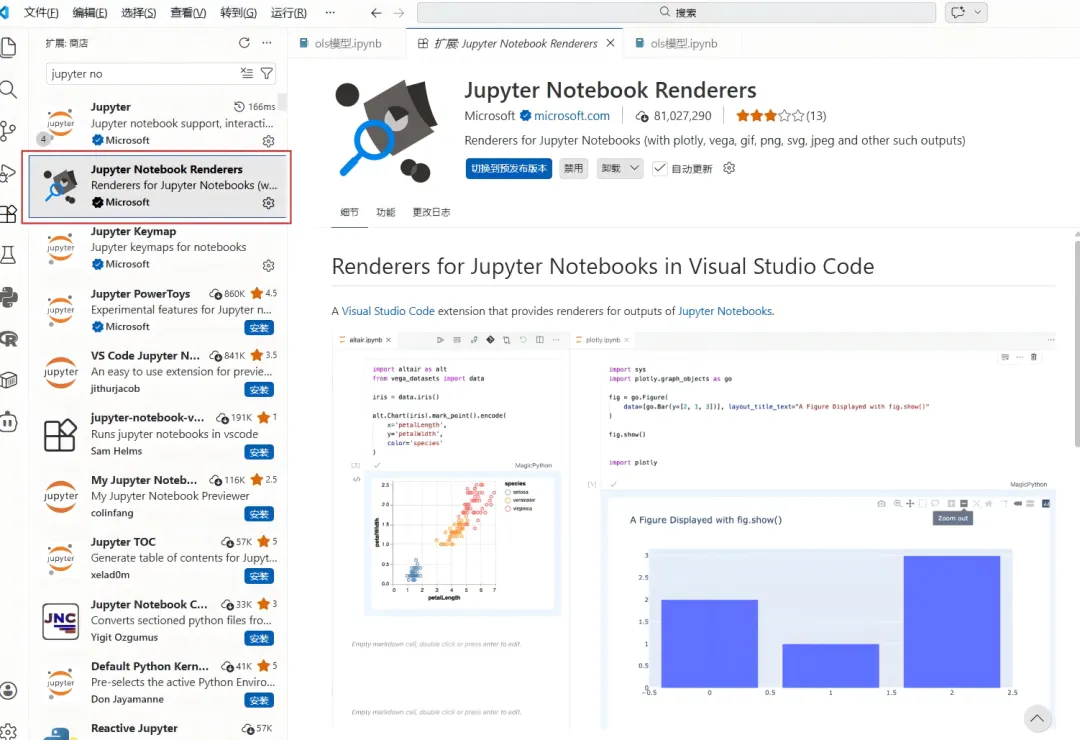Open the Selection menu

pyautogui.click(x=138, y=12)
